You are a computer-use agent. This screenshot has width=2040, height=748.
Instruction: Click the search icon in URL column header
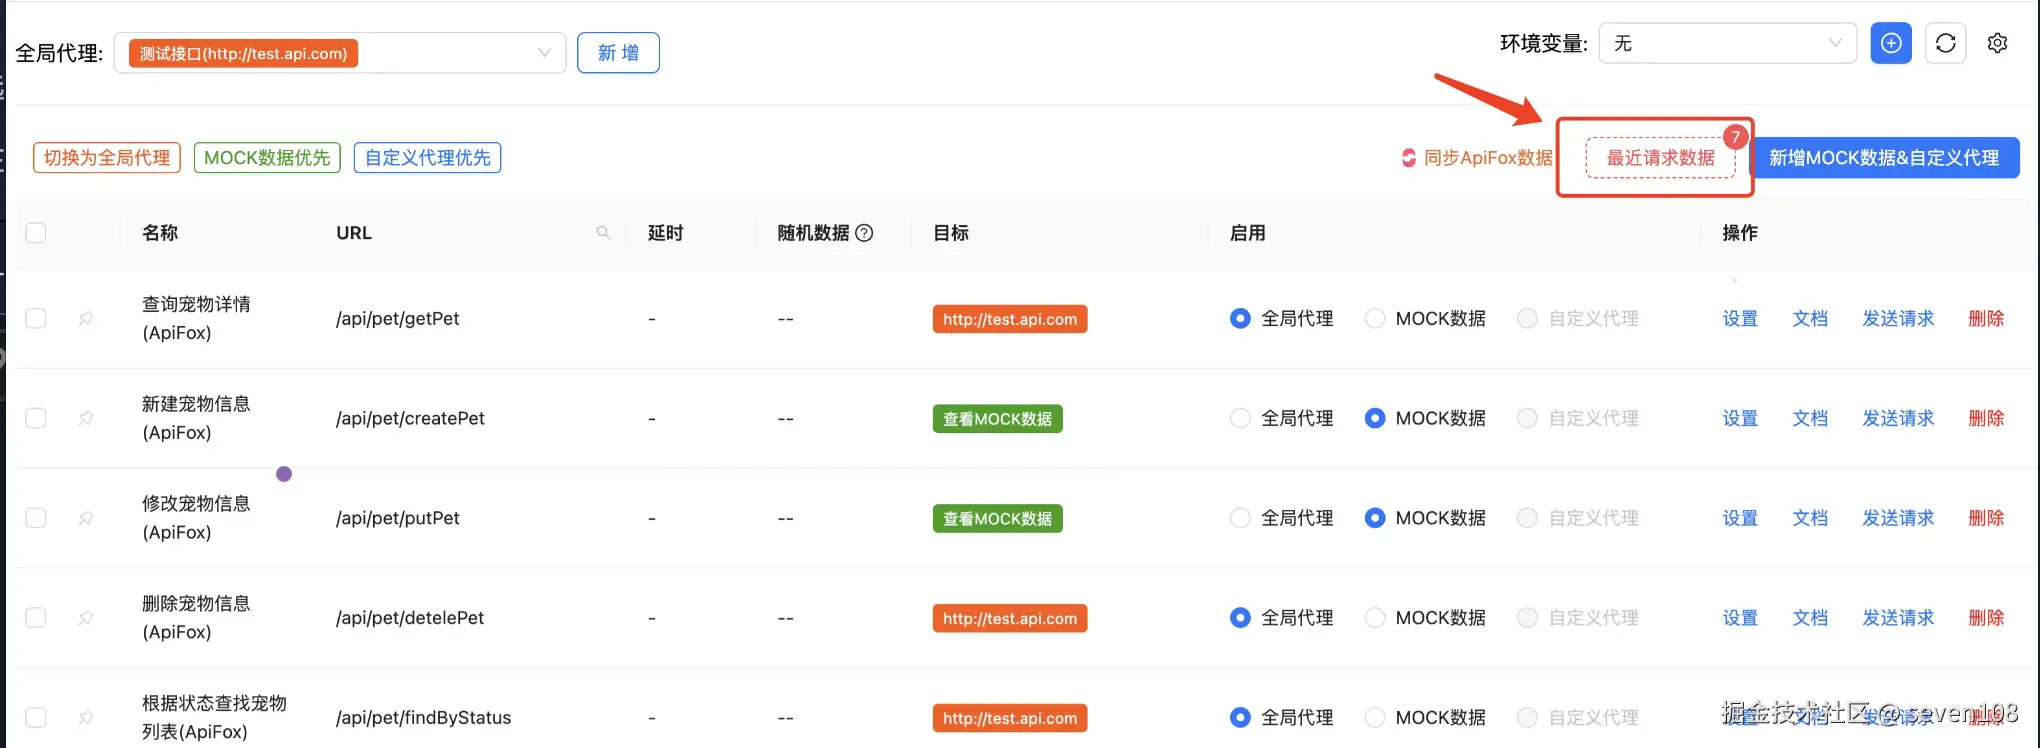click(603, 233)
